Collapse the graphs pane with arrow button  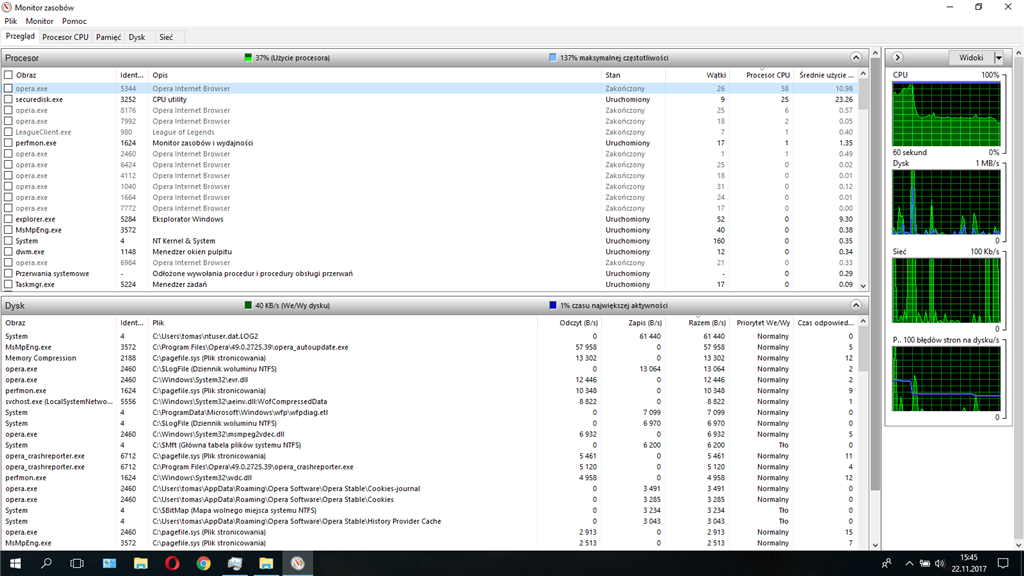point(897,57)
